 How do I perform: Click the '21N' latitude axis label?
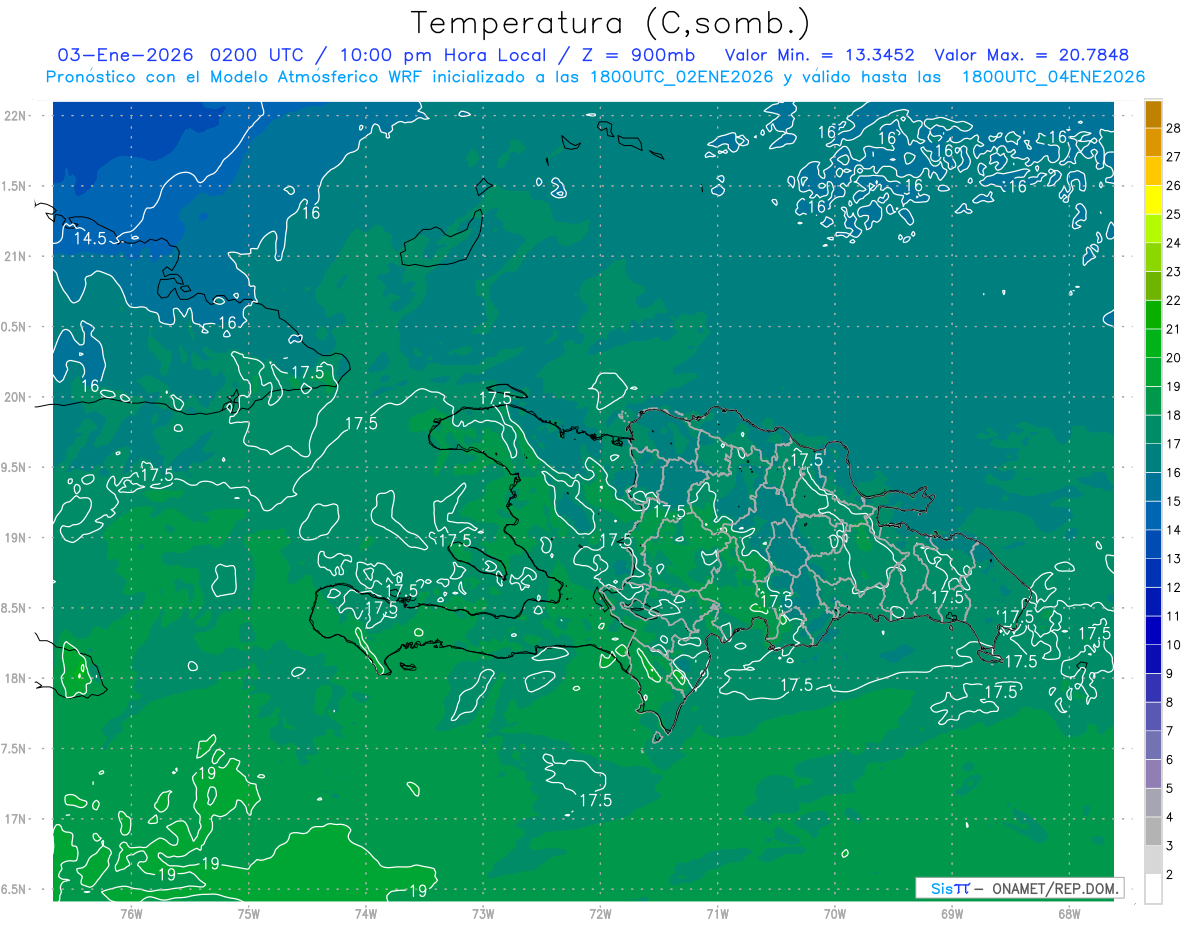15,256
